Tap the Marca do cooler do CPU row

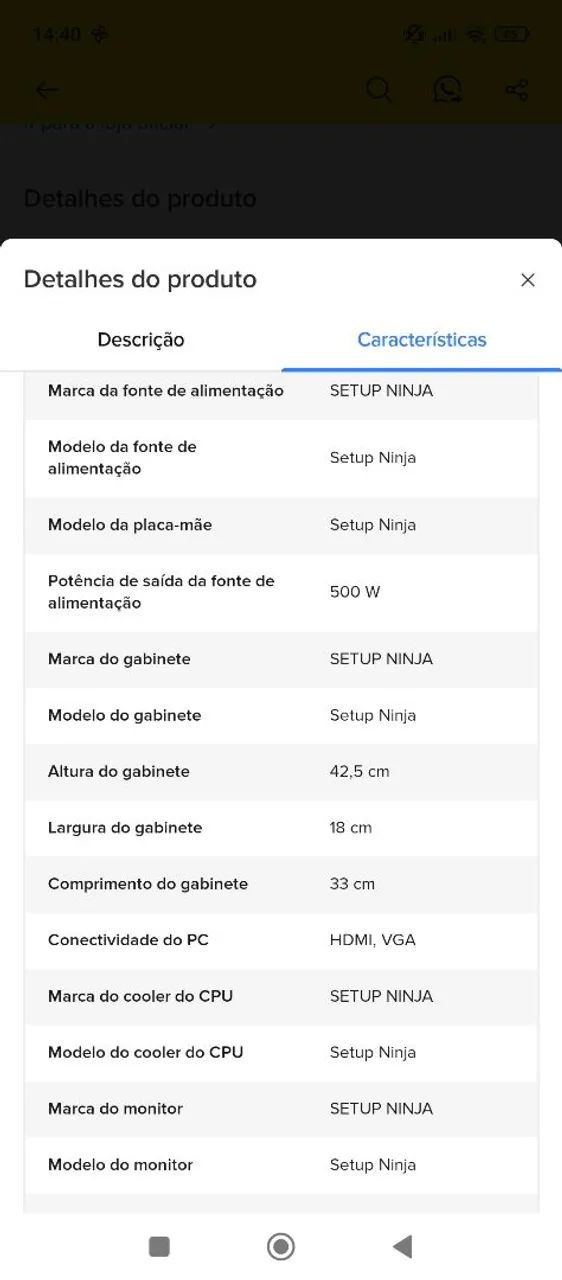click(x=281, y=996)
